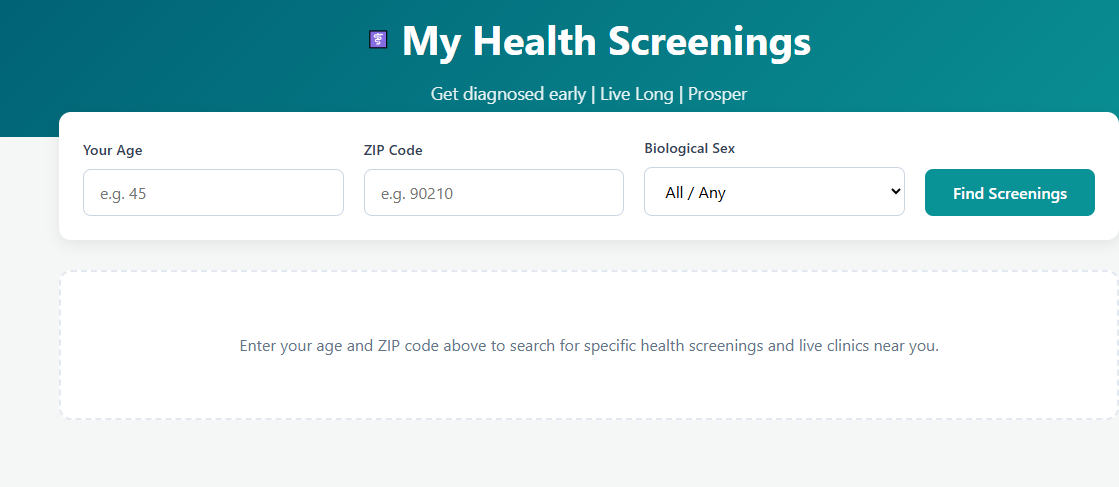Click the empty dashed results box below instruction text
Screen dimensions: 1119x487
tap(589, 389)
